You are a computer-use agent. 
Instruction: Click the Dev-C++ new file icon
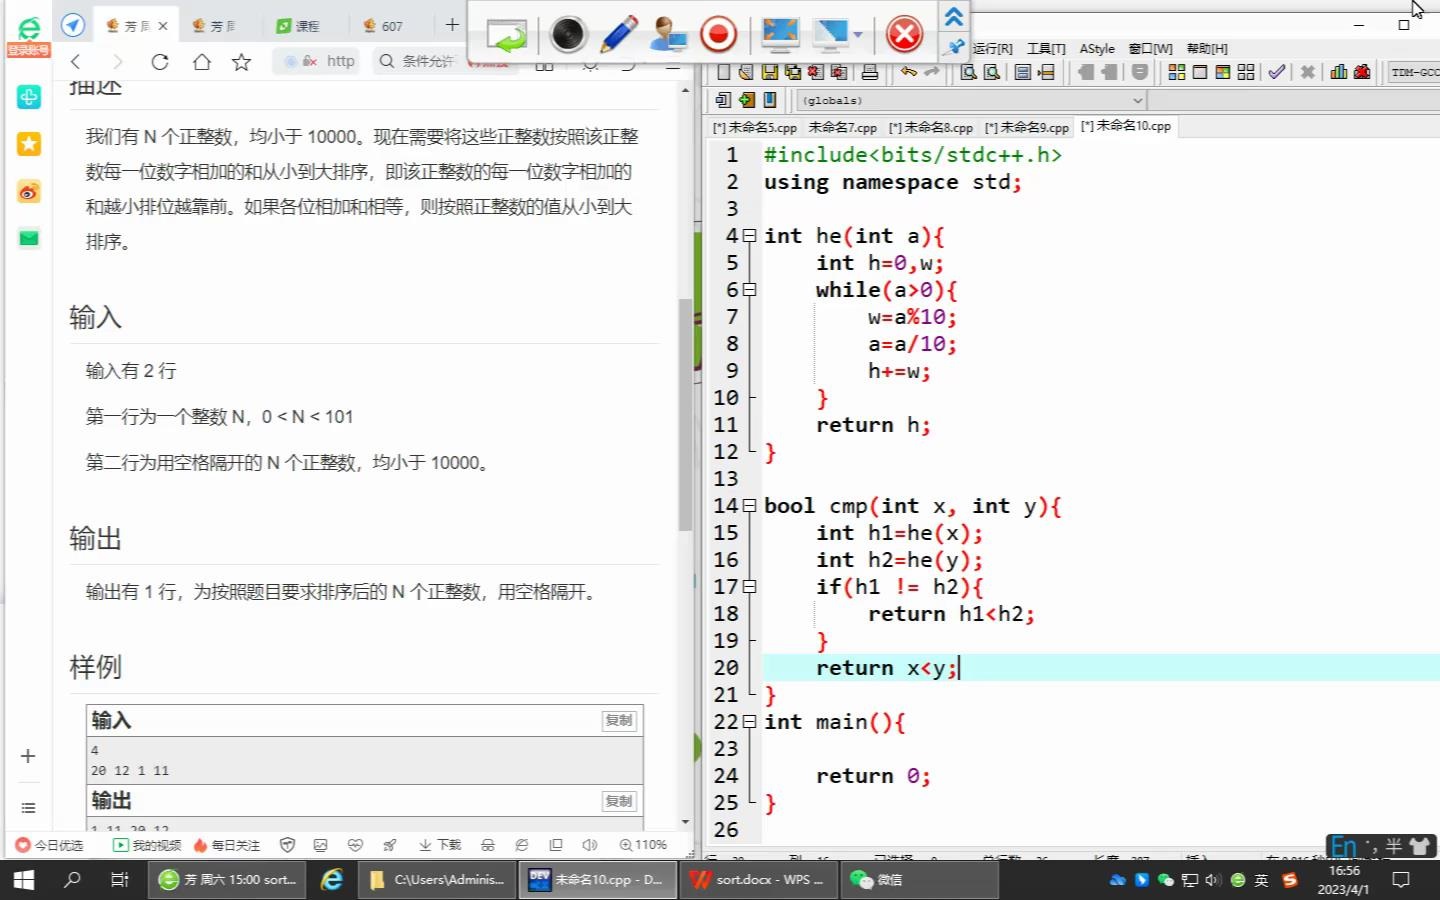click(724, 72)
